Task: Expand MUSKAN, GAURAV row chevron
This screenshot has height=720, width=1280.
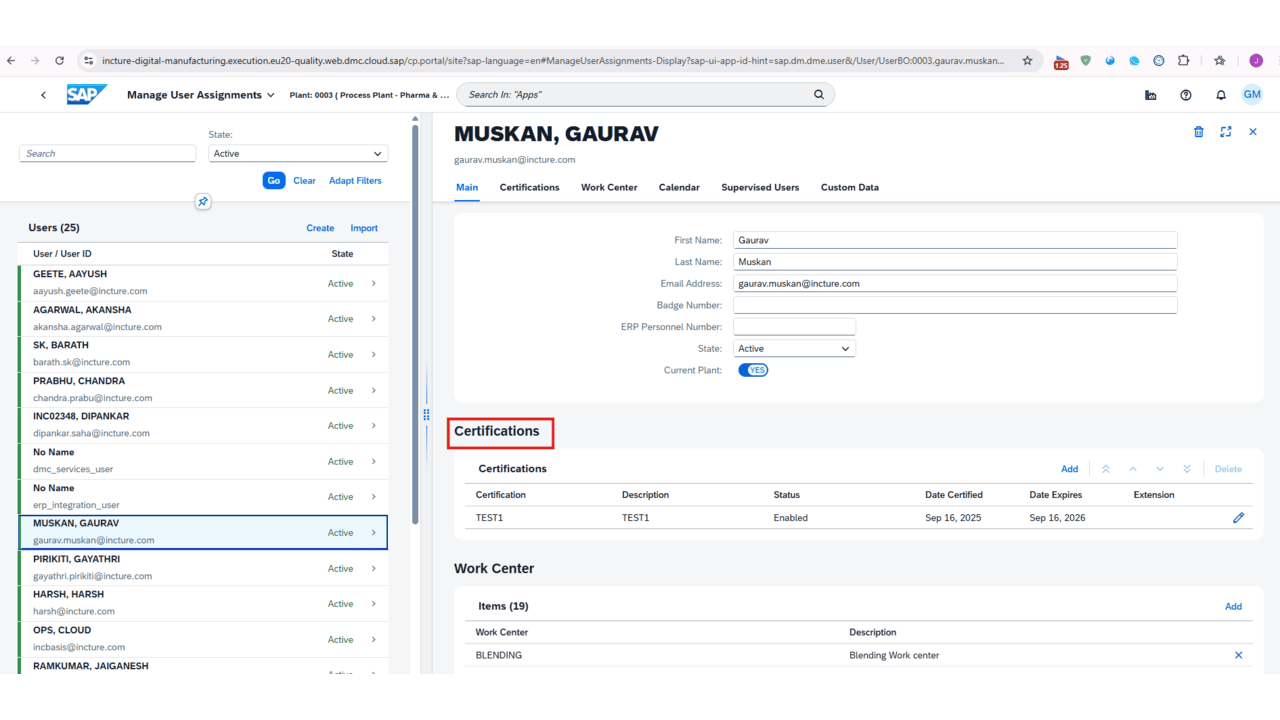Action: pyautogui.click(x=372, y=532)
